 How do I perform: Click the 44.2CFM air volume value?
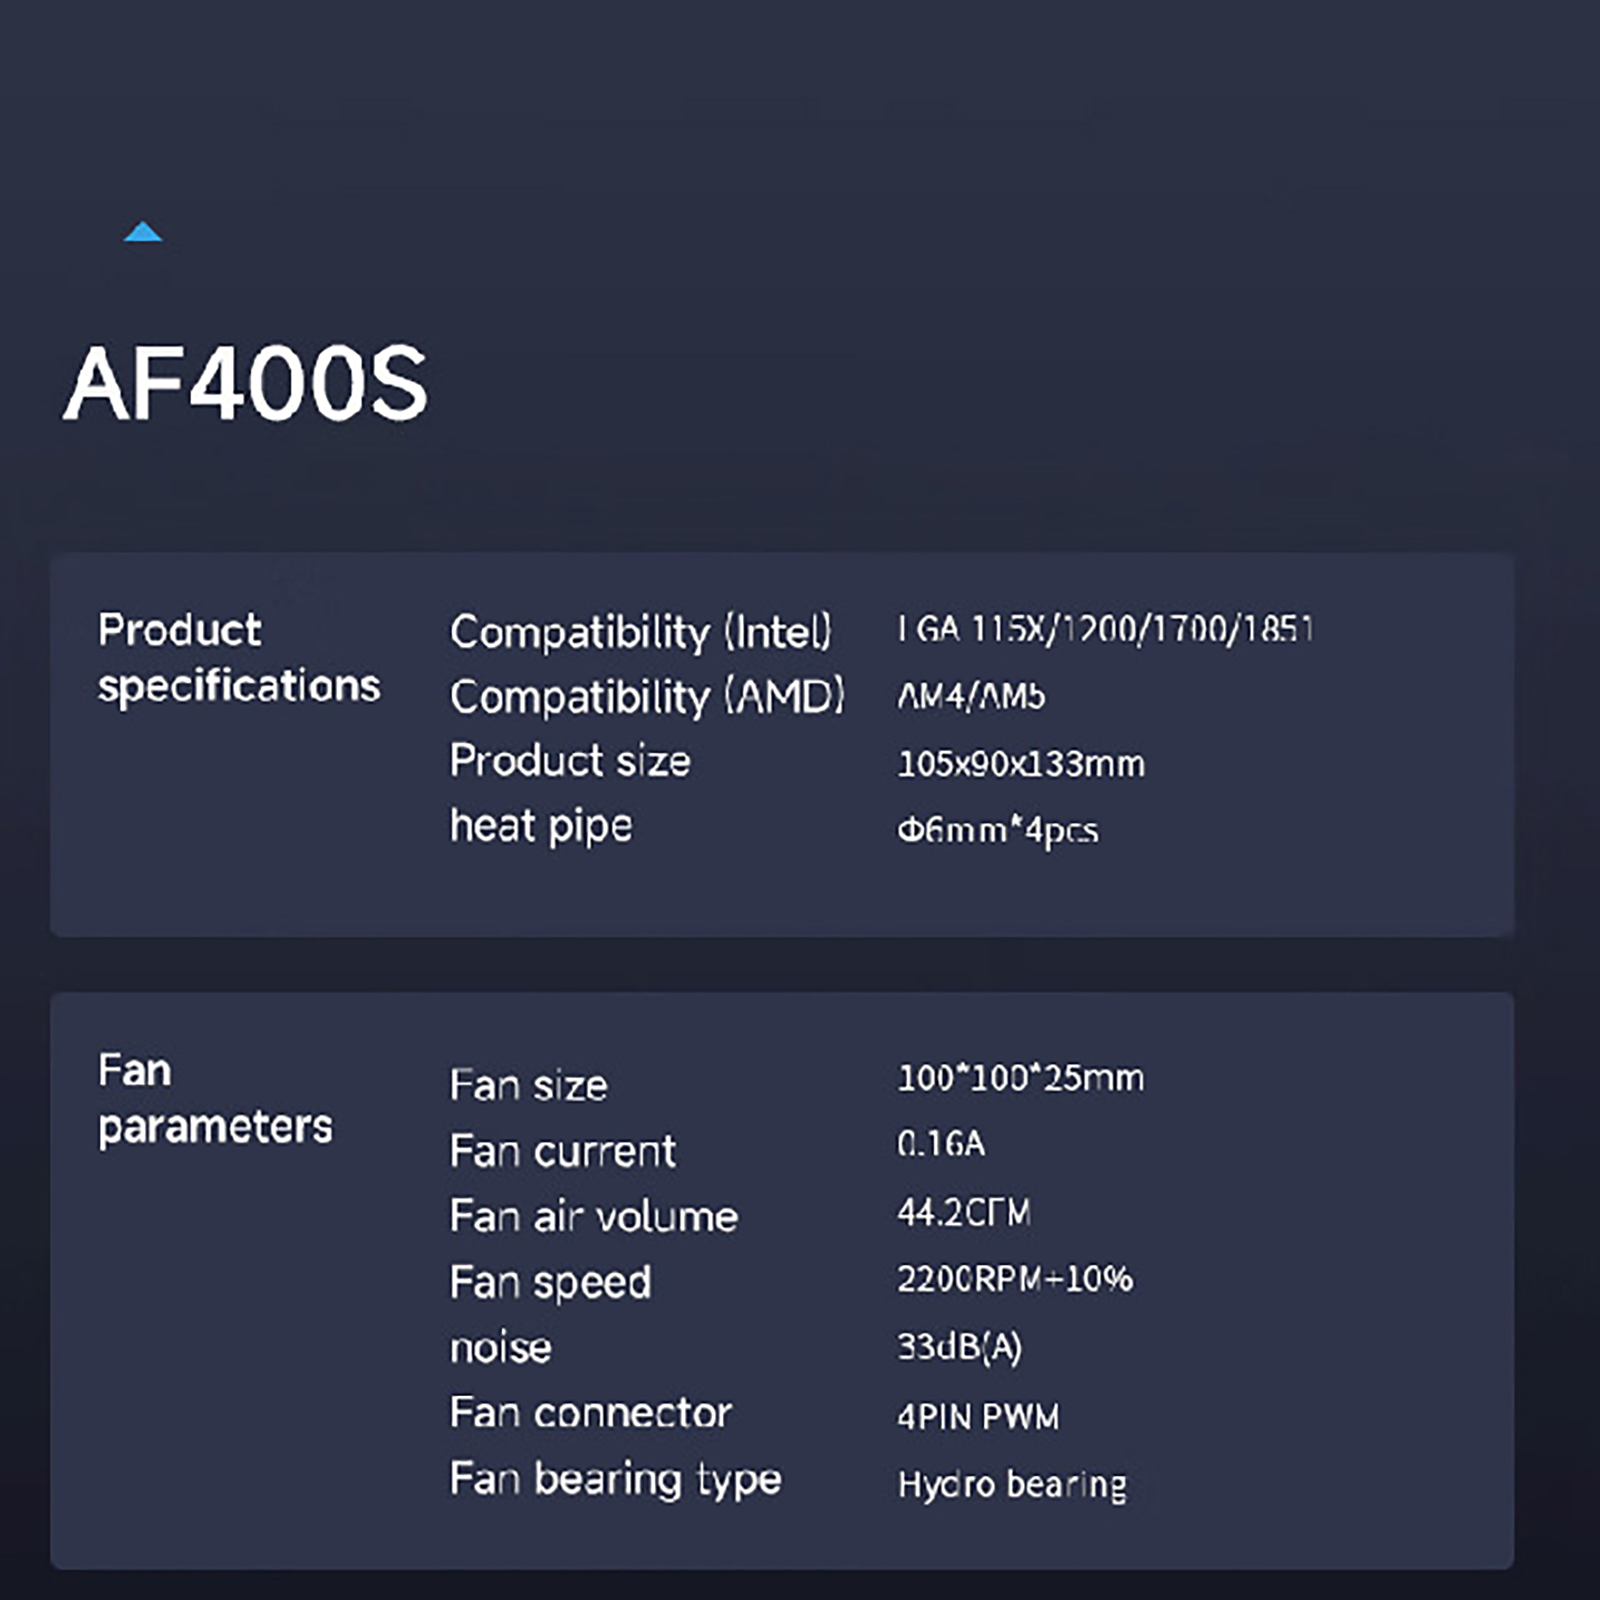tap(963, 1213)
